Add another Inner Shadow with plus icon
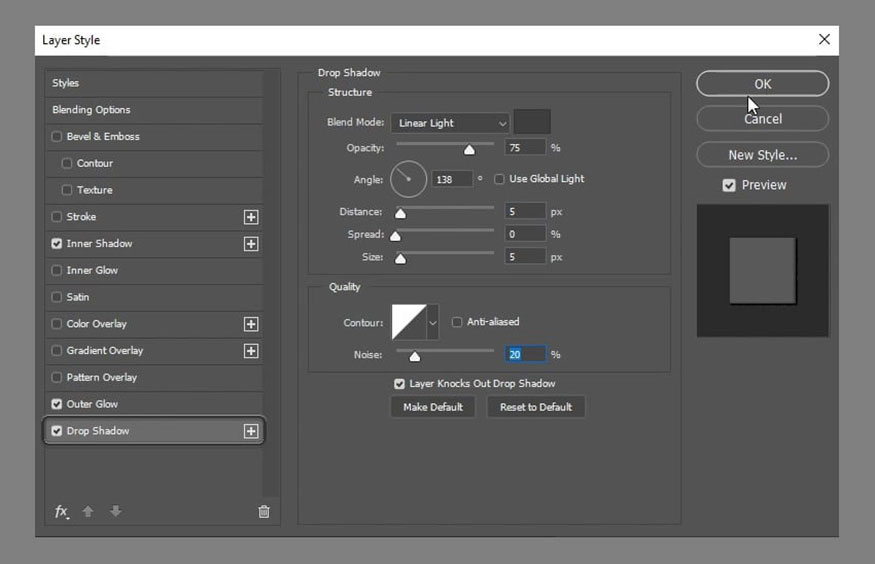The image size is (875, 564). click(251, 244)
